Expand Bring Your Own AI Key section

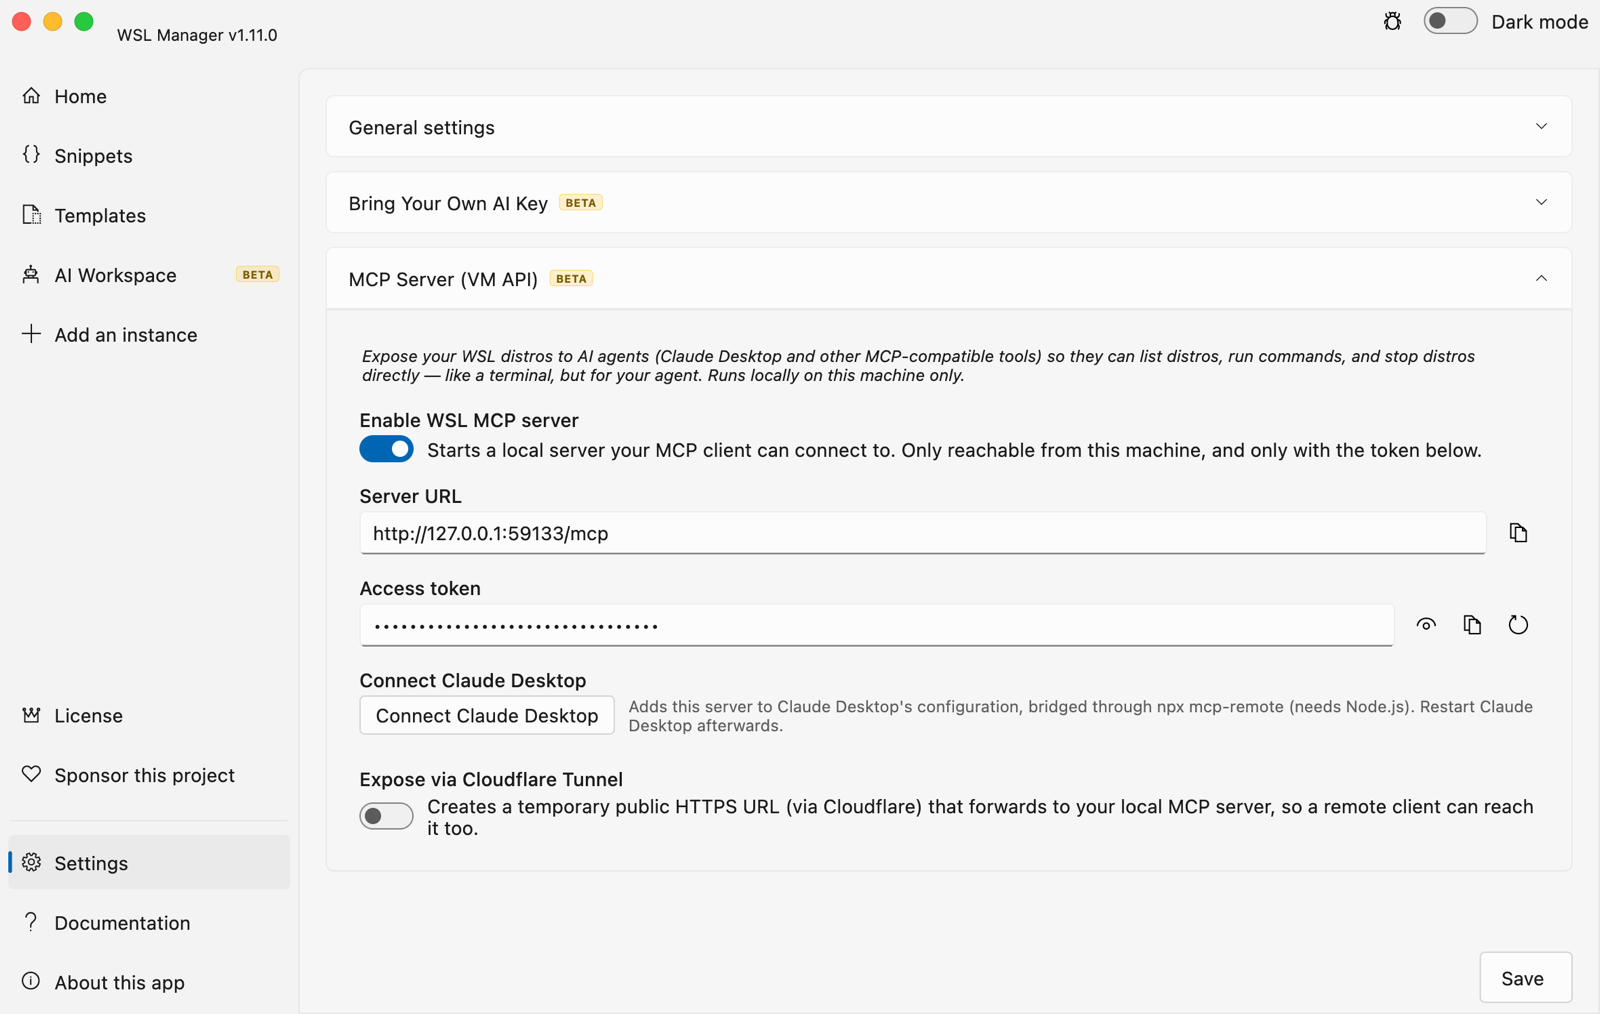(x=949, y=203)
